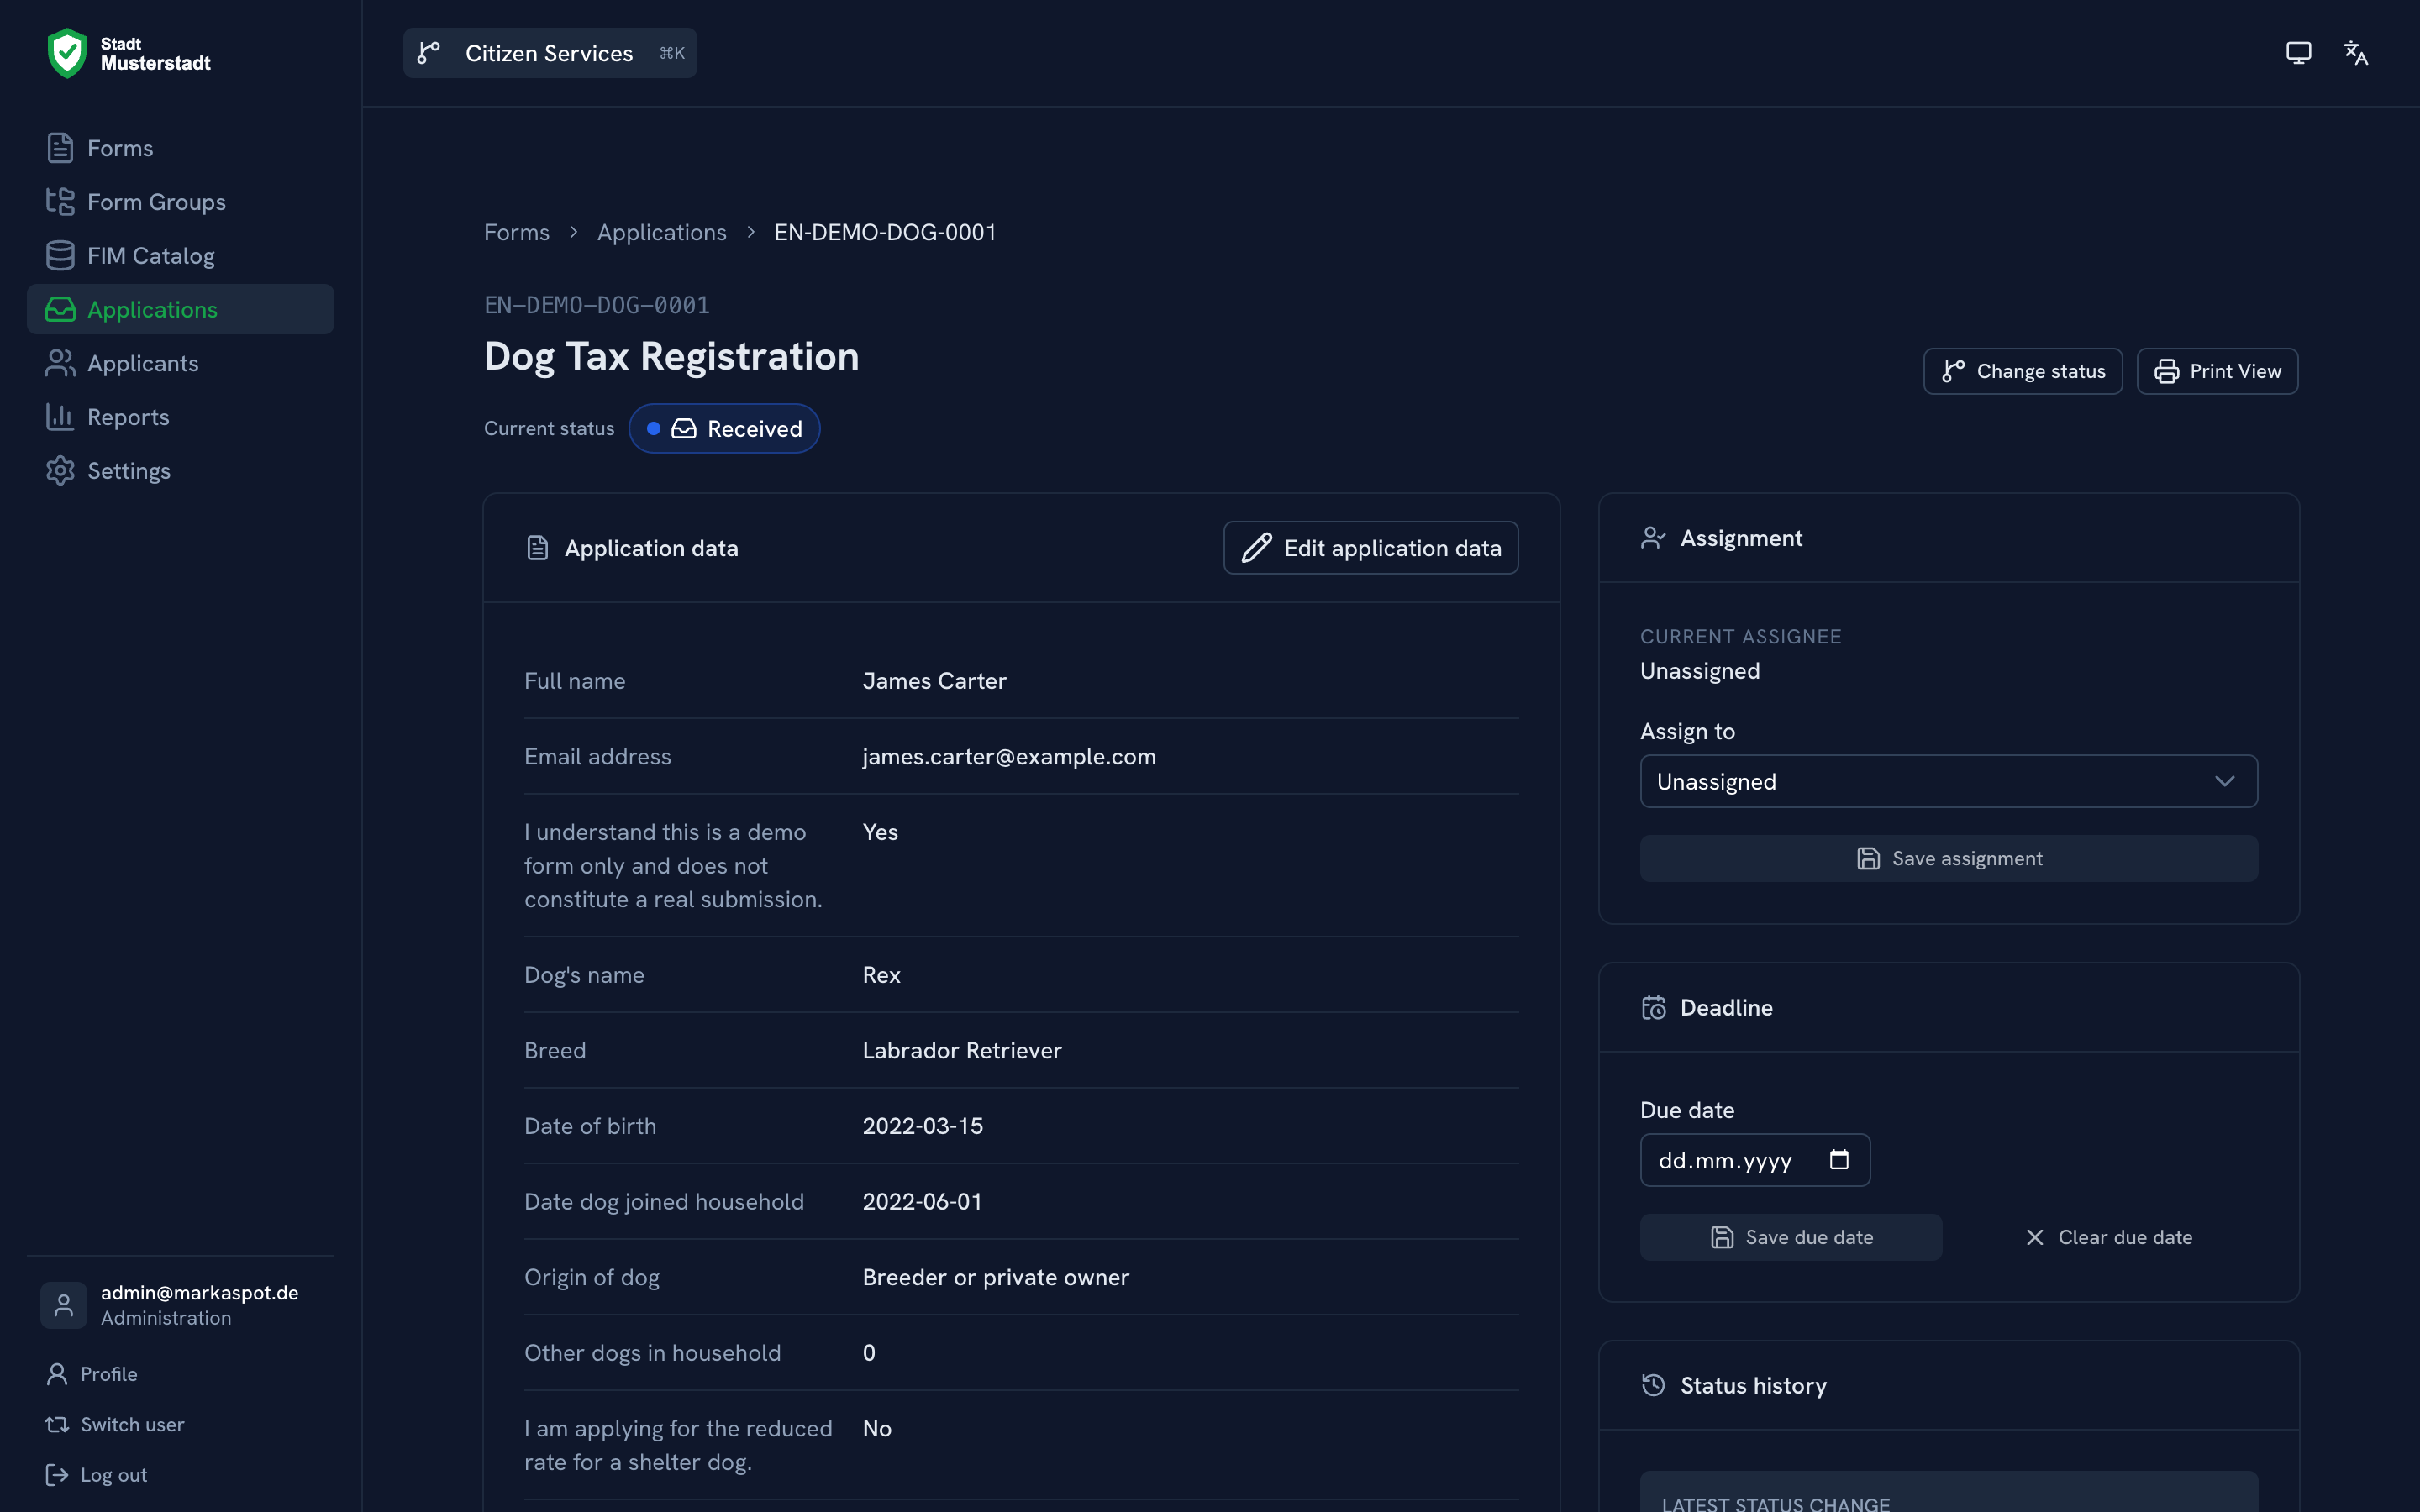Screen dimensions: 2420x1512
Task: Open the Citizen Services command switcher
Action: pyautogui.click(x=550, y=53)
